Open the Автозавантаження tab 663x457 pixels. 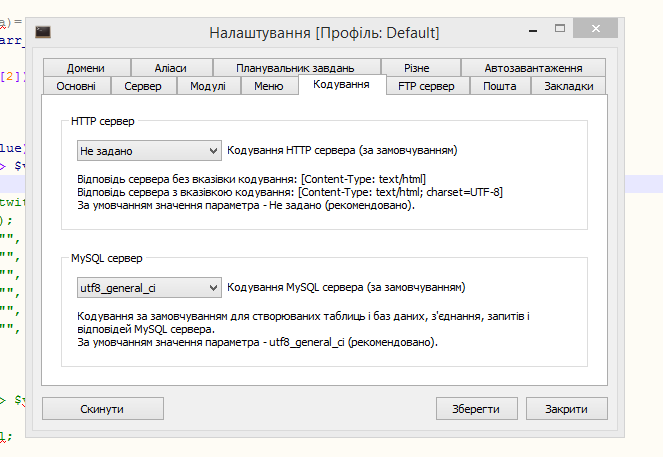coord(532,68)
